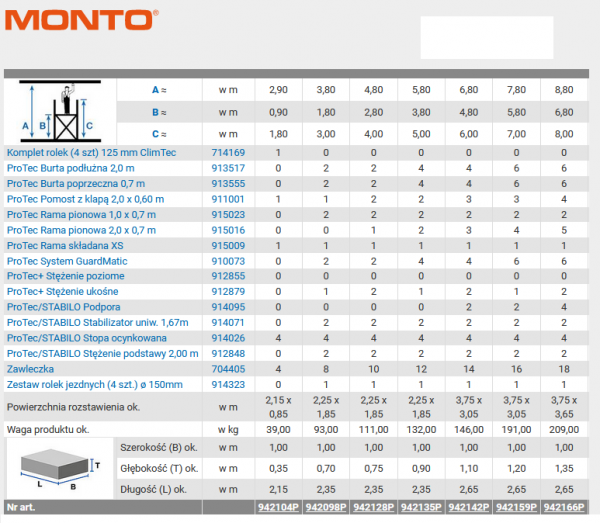Open ProTec Burta podłużna 2,0 m
This screenshot has height=523, width=600.
[71, 168]
